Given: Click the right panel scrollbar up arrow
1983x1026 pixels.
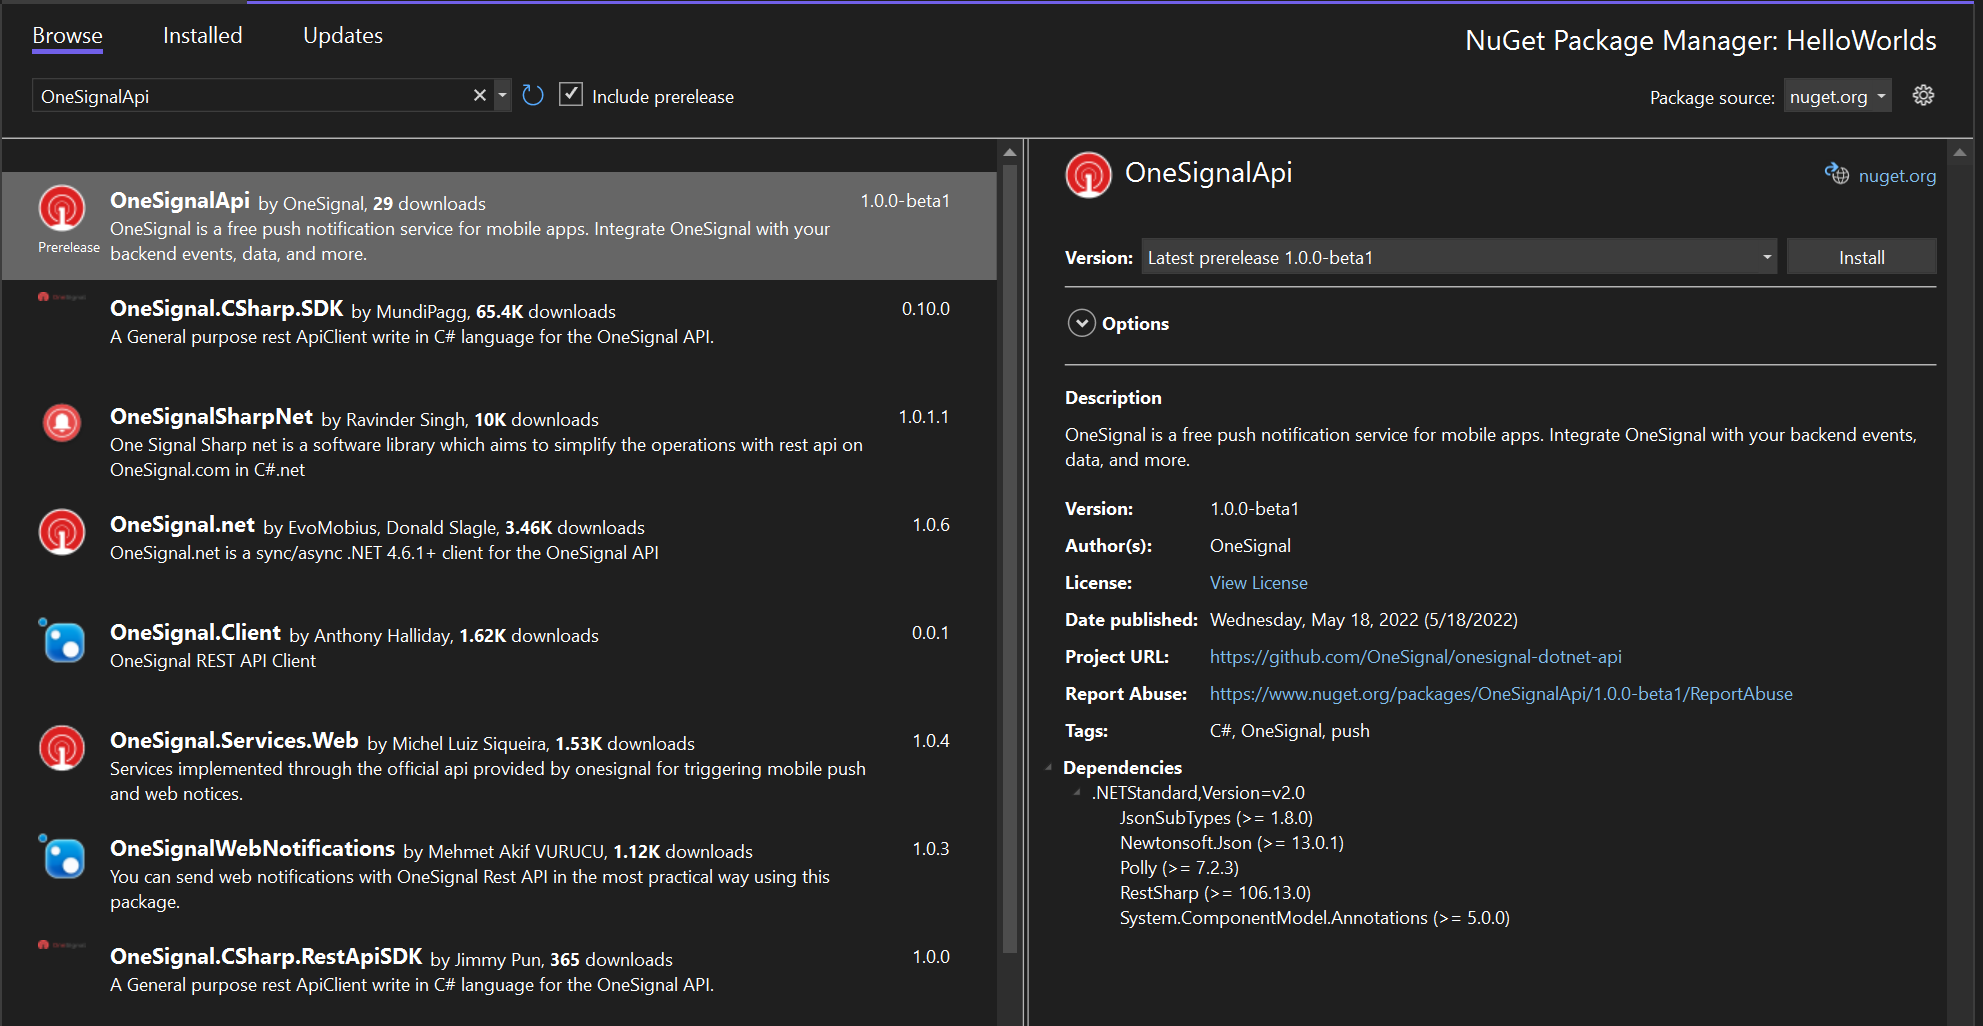Looking at the screenshot, I should (1959, 153).
